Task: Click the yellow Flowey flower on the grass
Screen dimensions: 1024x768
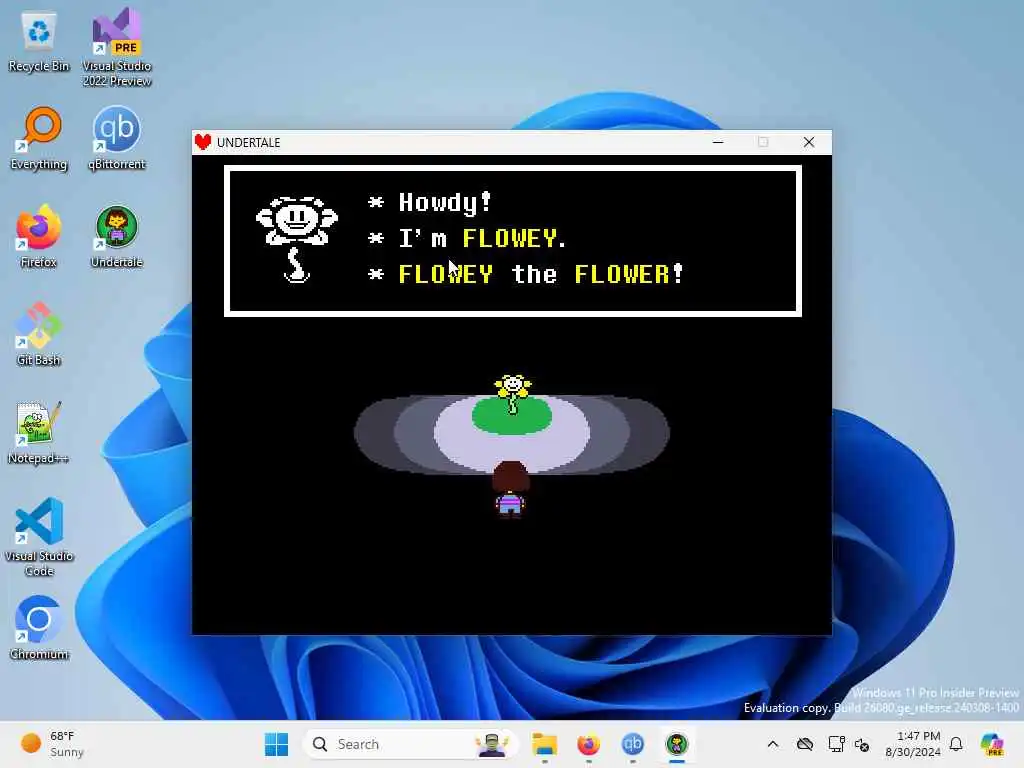Action: (513, 393)
